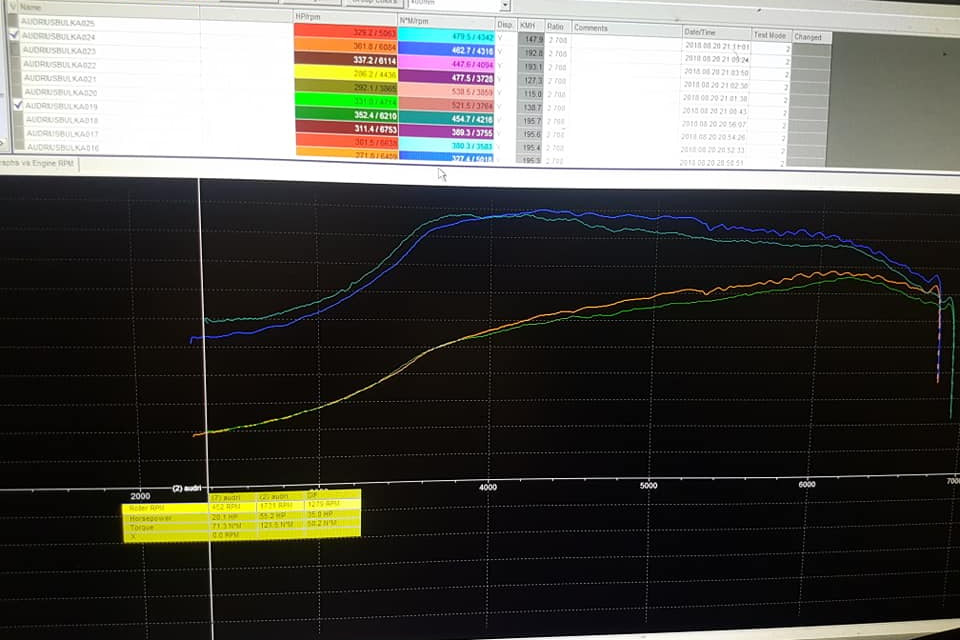The height and width of the screenshot is (640, 960).
Task: Click the HP/rpm column header
Action: tap(309, 17)
